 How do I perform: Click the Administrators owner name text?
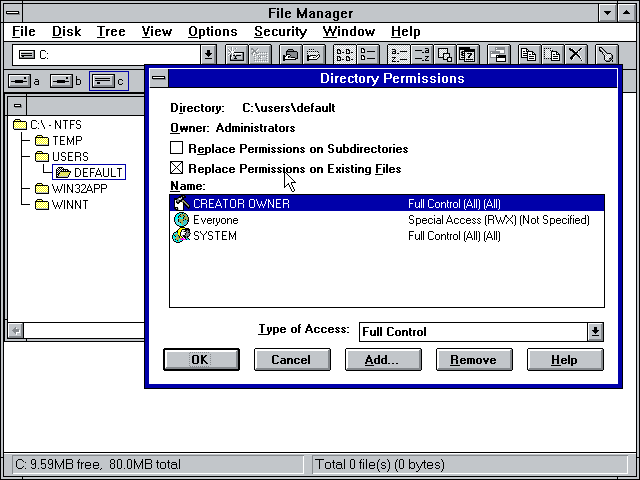(x=256, y=128)
